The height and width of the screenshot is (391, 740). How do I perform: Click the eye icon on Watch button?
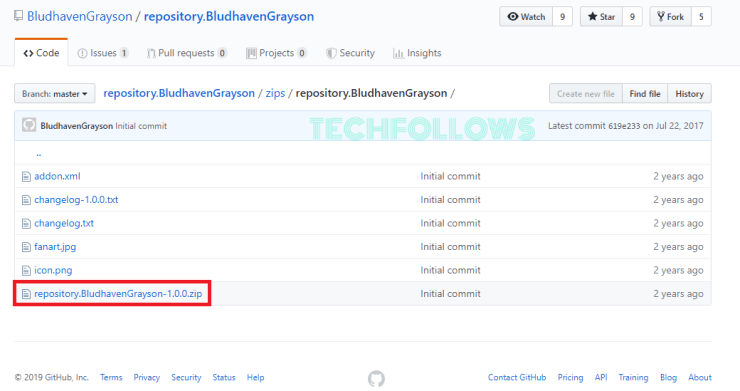513,17
